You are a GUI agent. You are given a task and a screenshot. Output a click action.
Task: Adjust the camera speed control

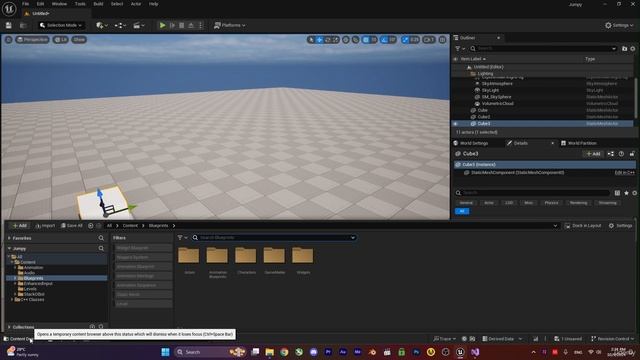tap(429, 40)
